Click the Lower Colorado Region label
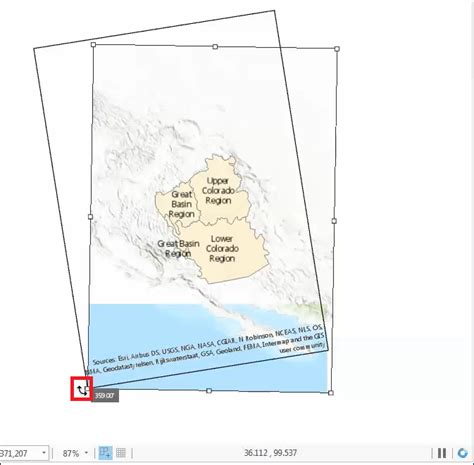This screenshot has height=465, width=474. tap(222, 249)
